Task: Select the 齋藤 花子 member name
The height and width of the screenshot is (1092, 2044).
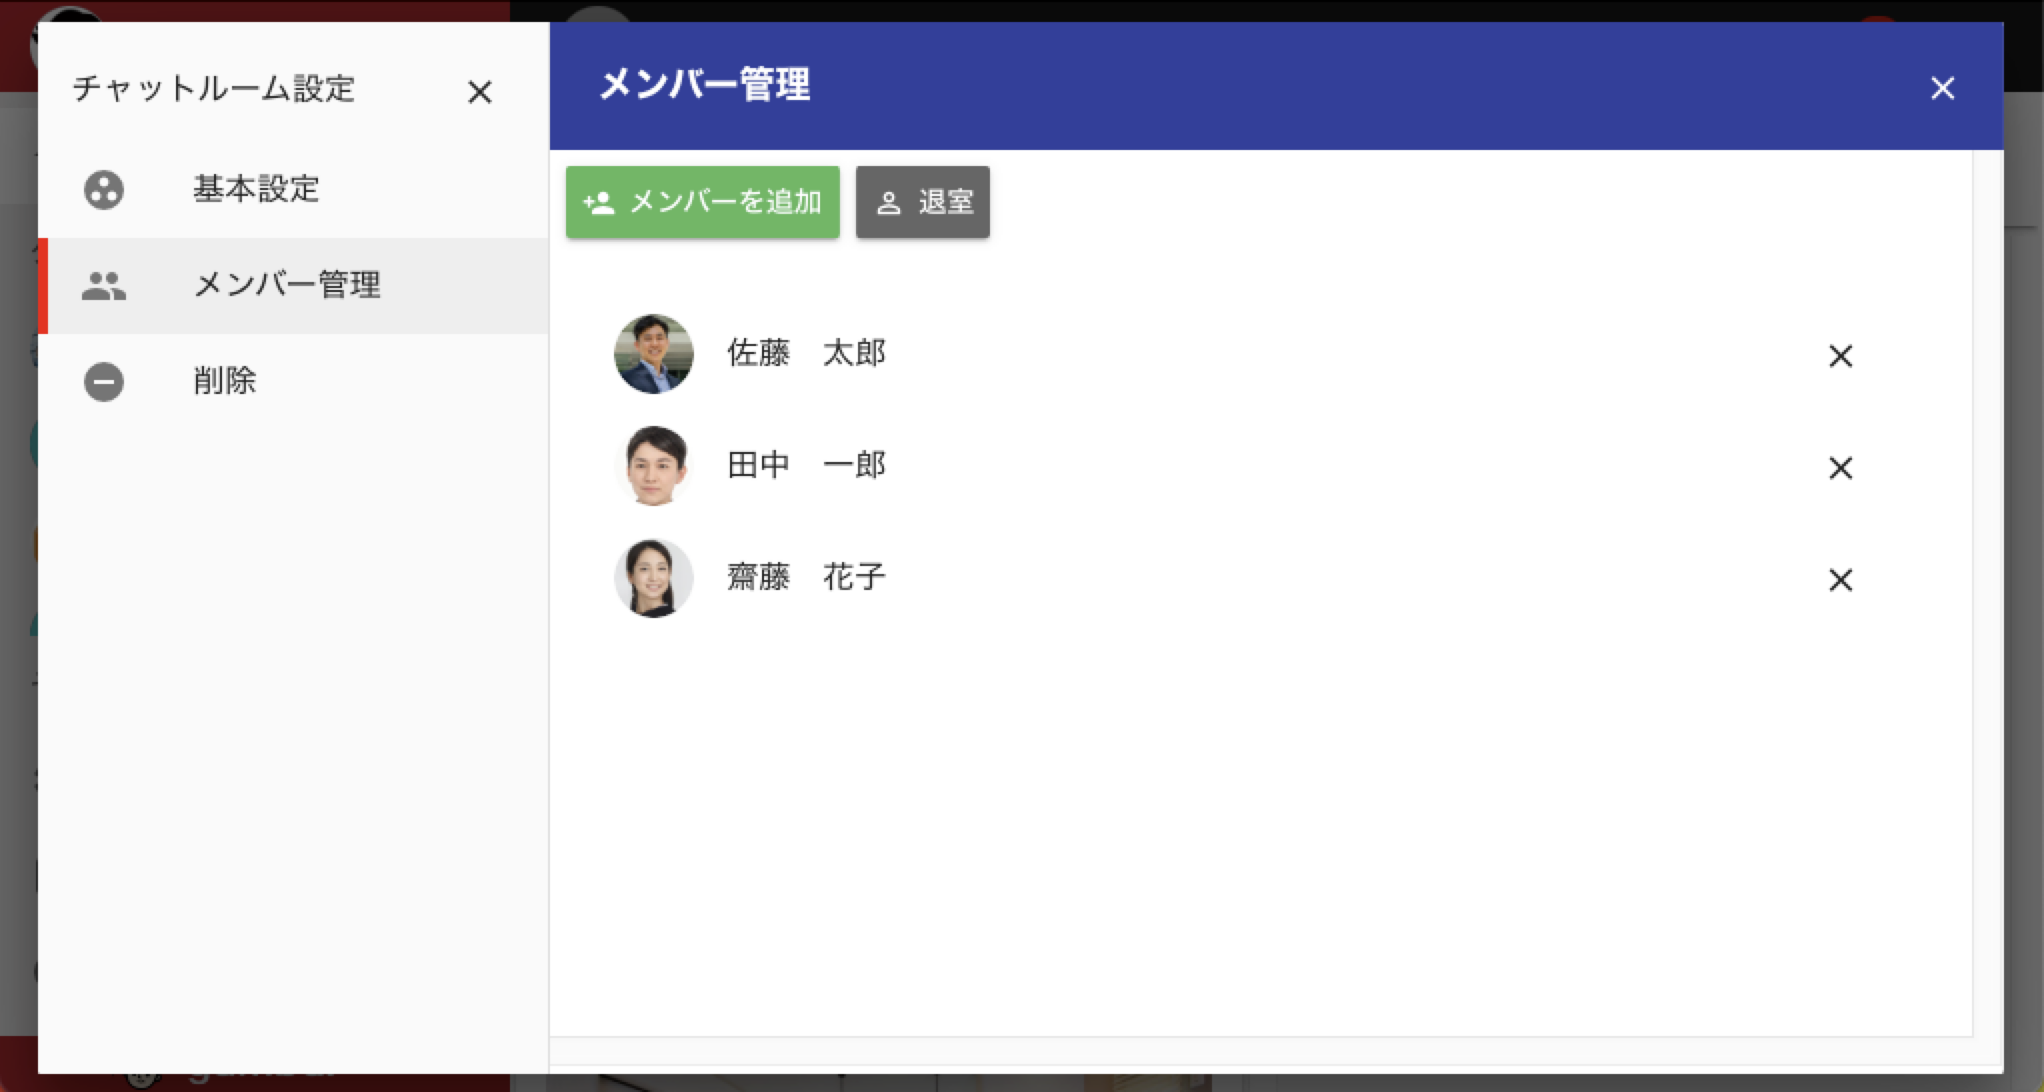Action: 806,577
